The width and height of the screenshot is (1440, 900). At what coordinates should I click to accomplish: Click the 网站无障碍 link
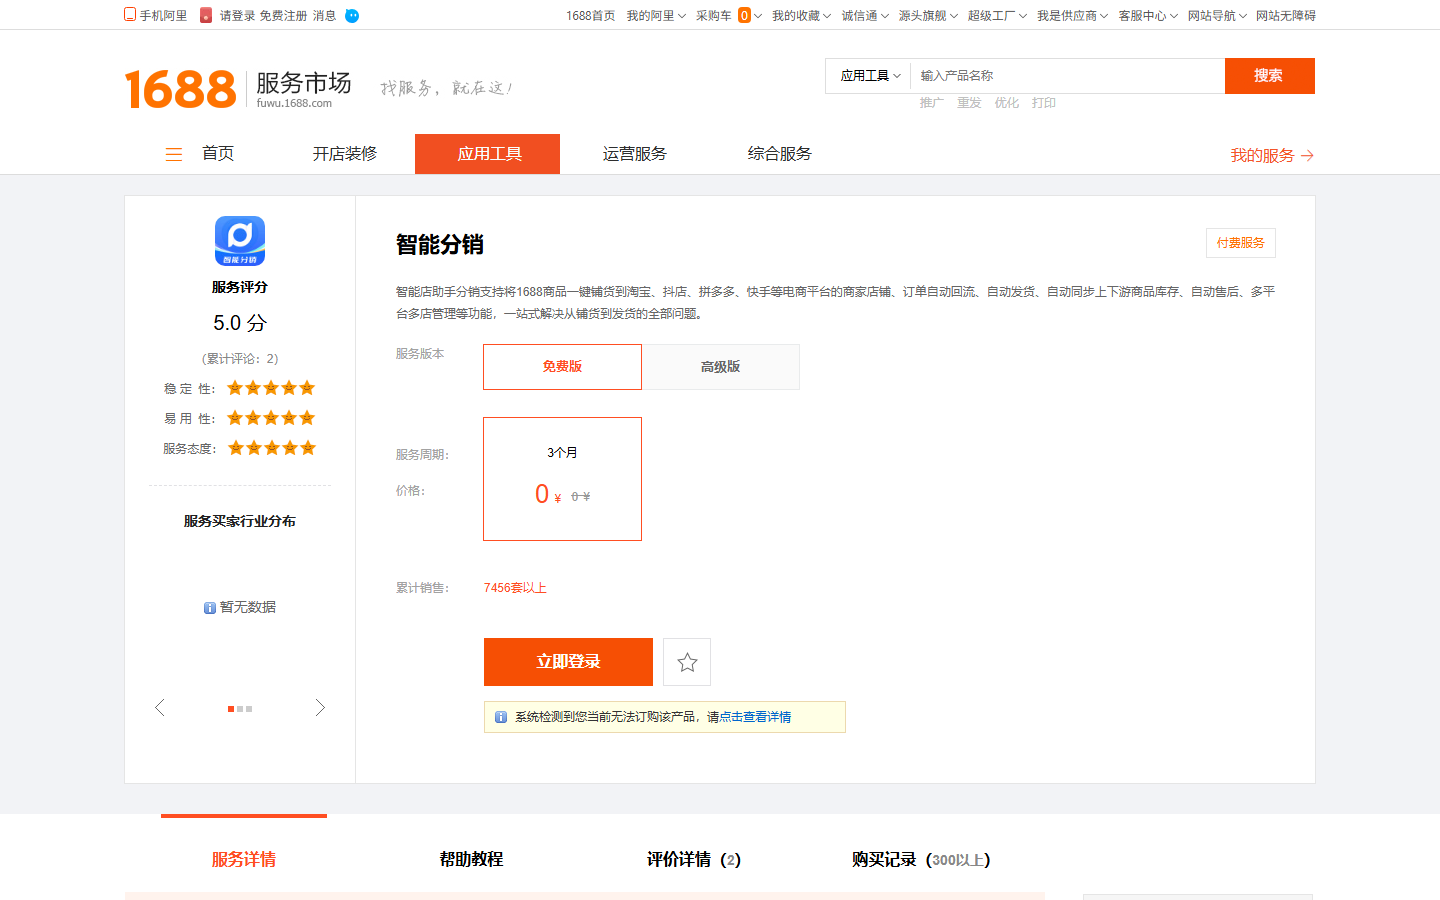[x=1286, y=16]
